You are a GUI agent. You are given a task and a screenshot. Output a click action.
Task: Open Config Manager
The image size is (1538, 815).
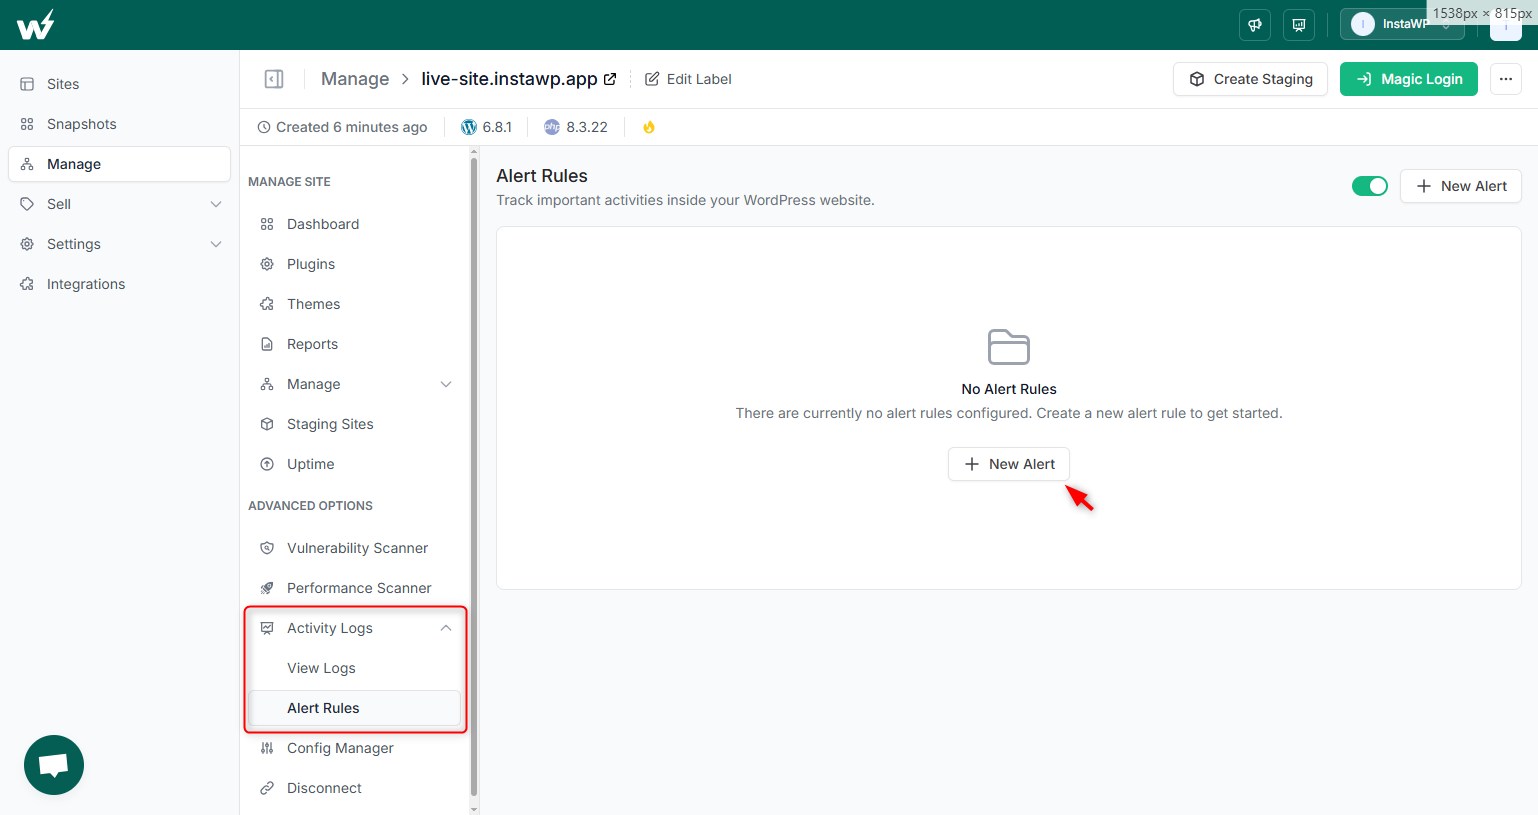[x=354, y=748]
